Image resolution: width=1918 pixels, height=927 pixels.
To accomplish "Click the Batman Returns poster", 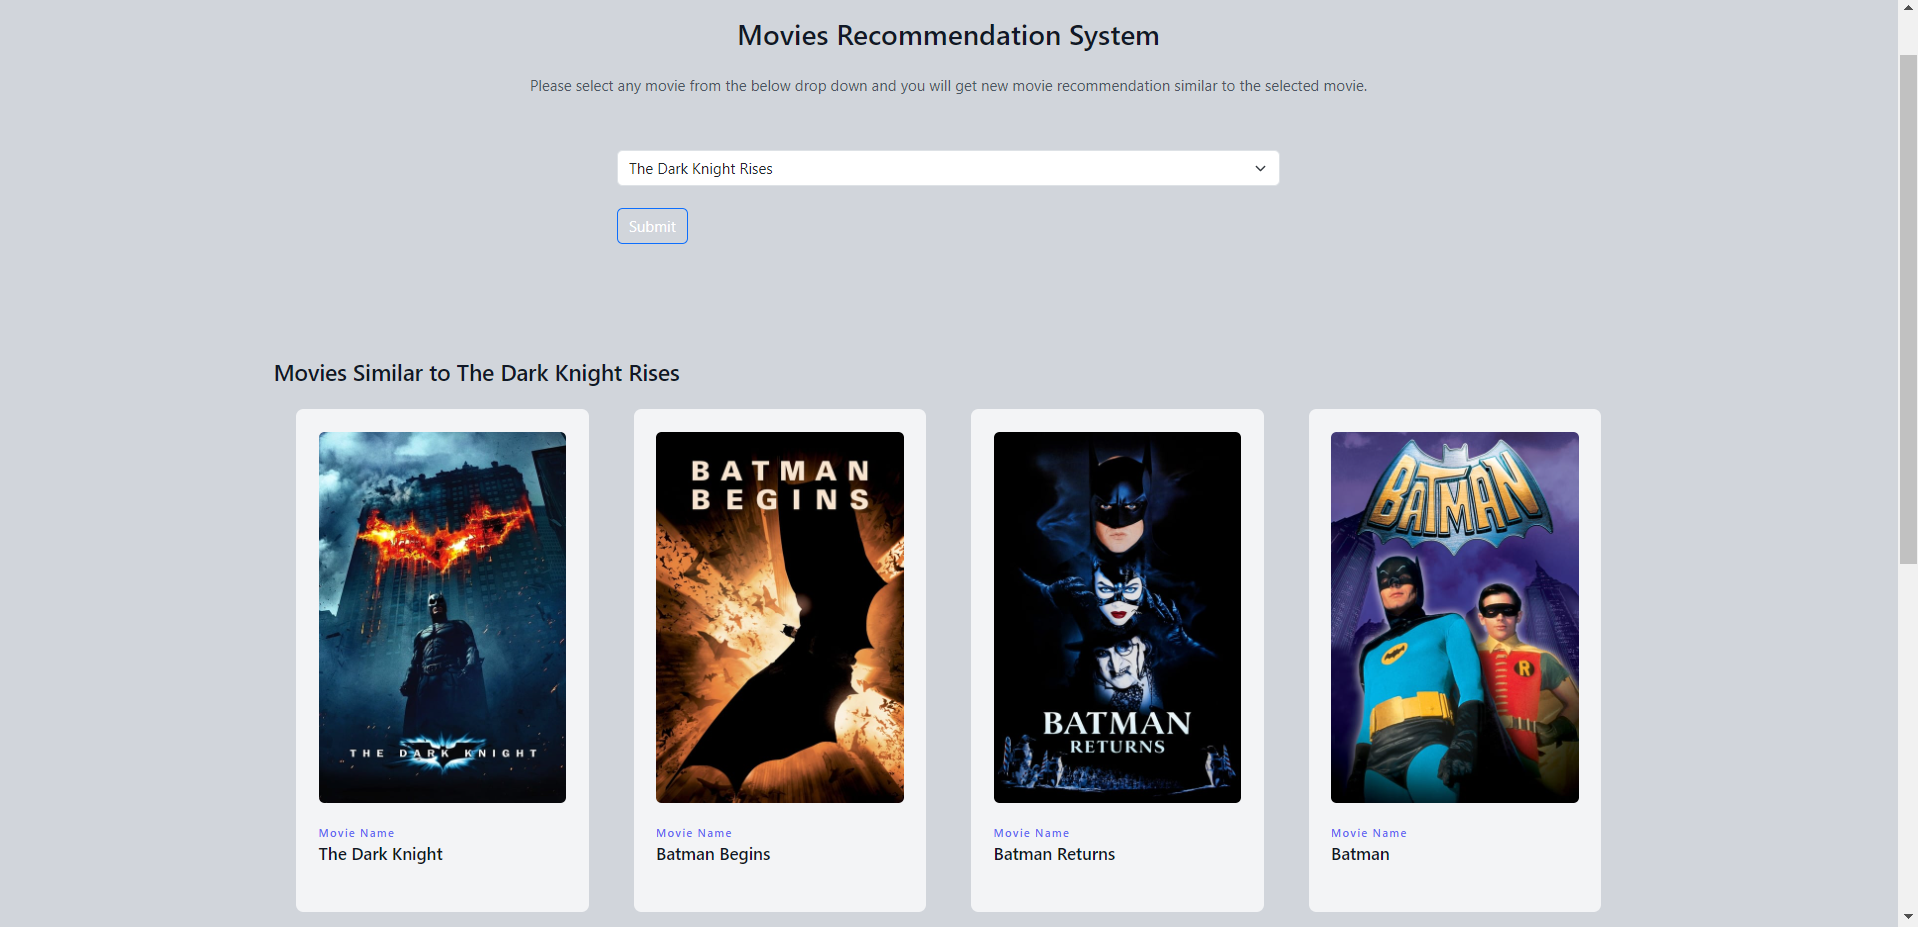I will point(1116,616).
